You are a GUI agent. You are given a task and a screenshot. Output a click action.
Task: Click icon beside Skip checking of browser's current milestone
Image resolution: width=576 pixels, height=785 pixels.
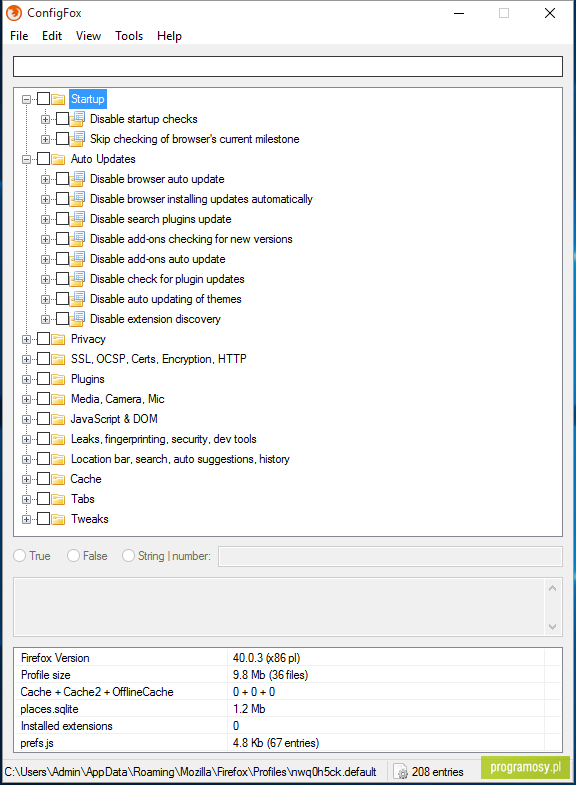77,139
